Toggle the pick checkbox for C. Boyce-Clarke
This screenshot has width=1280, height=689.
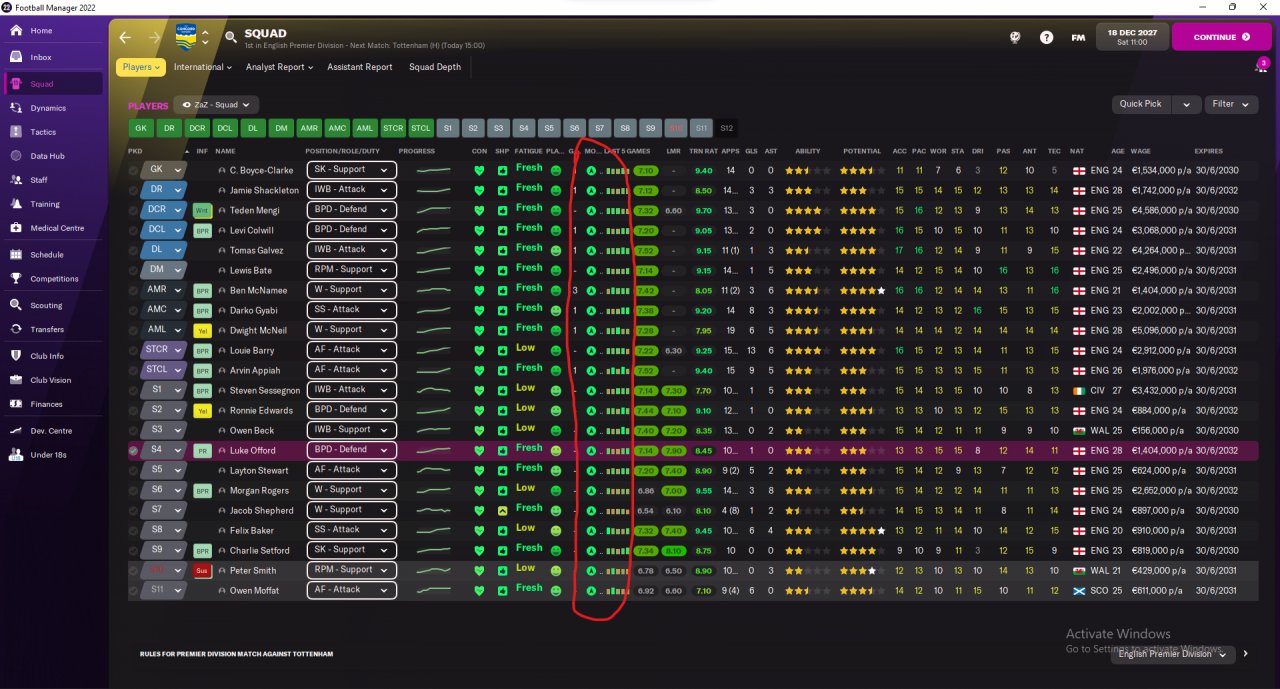pos(134,170)
